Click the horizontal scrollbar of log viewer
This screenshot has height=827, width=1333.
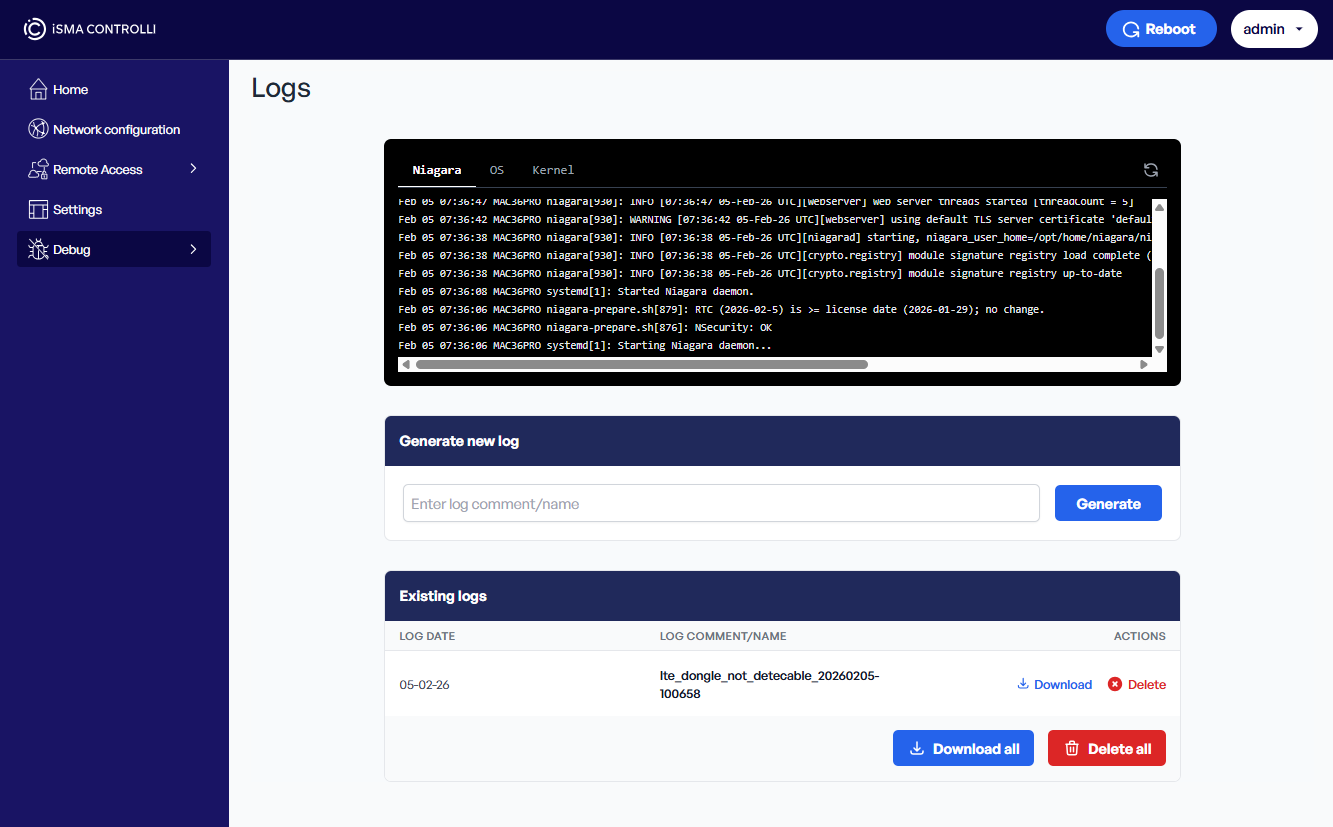[641, 365]
